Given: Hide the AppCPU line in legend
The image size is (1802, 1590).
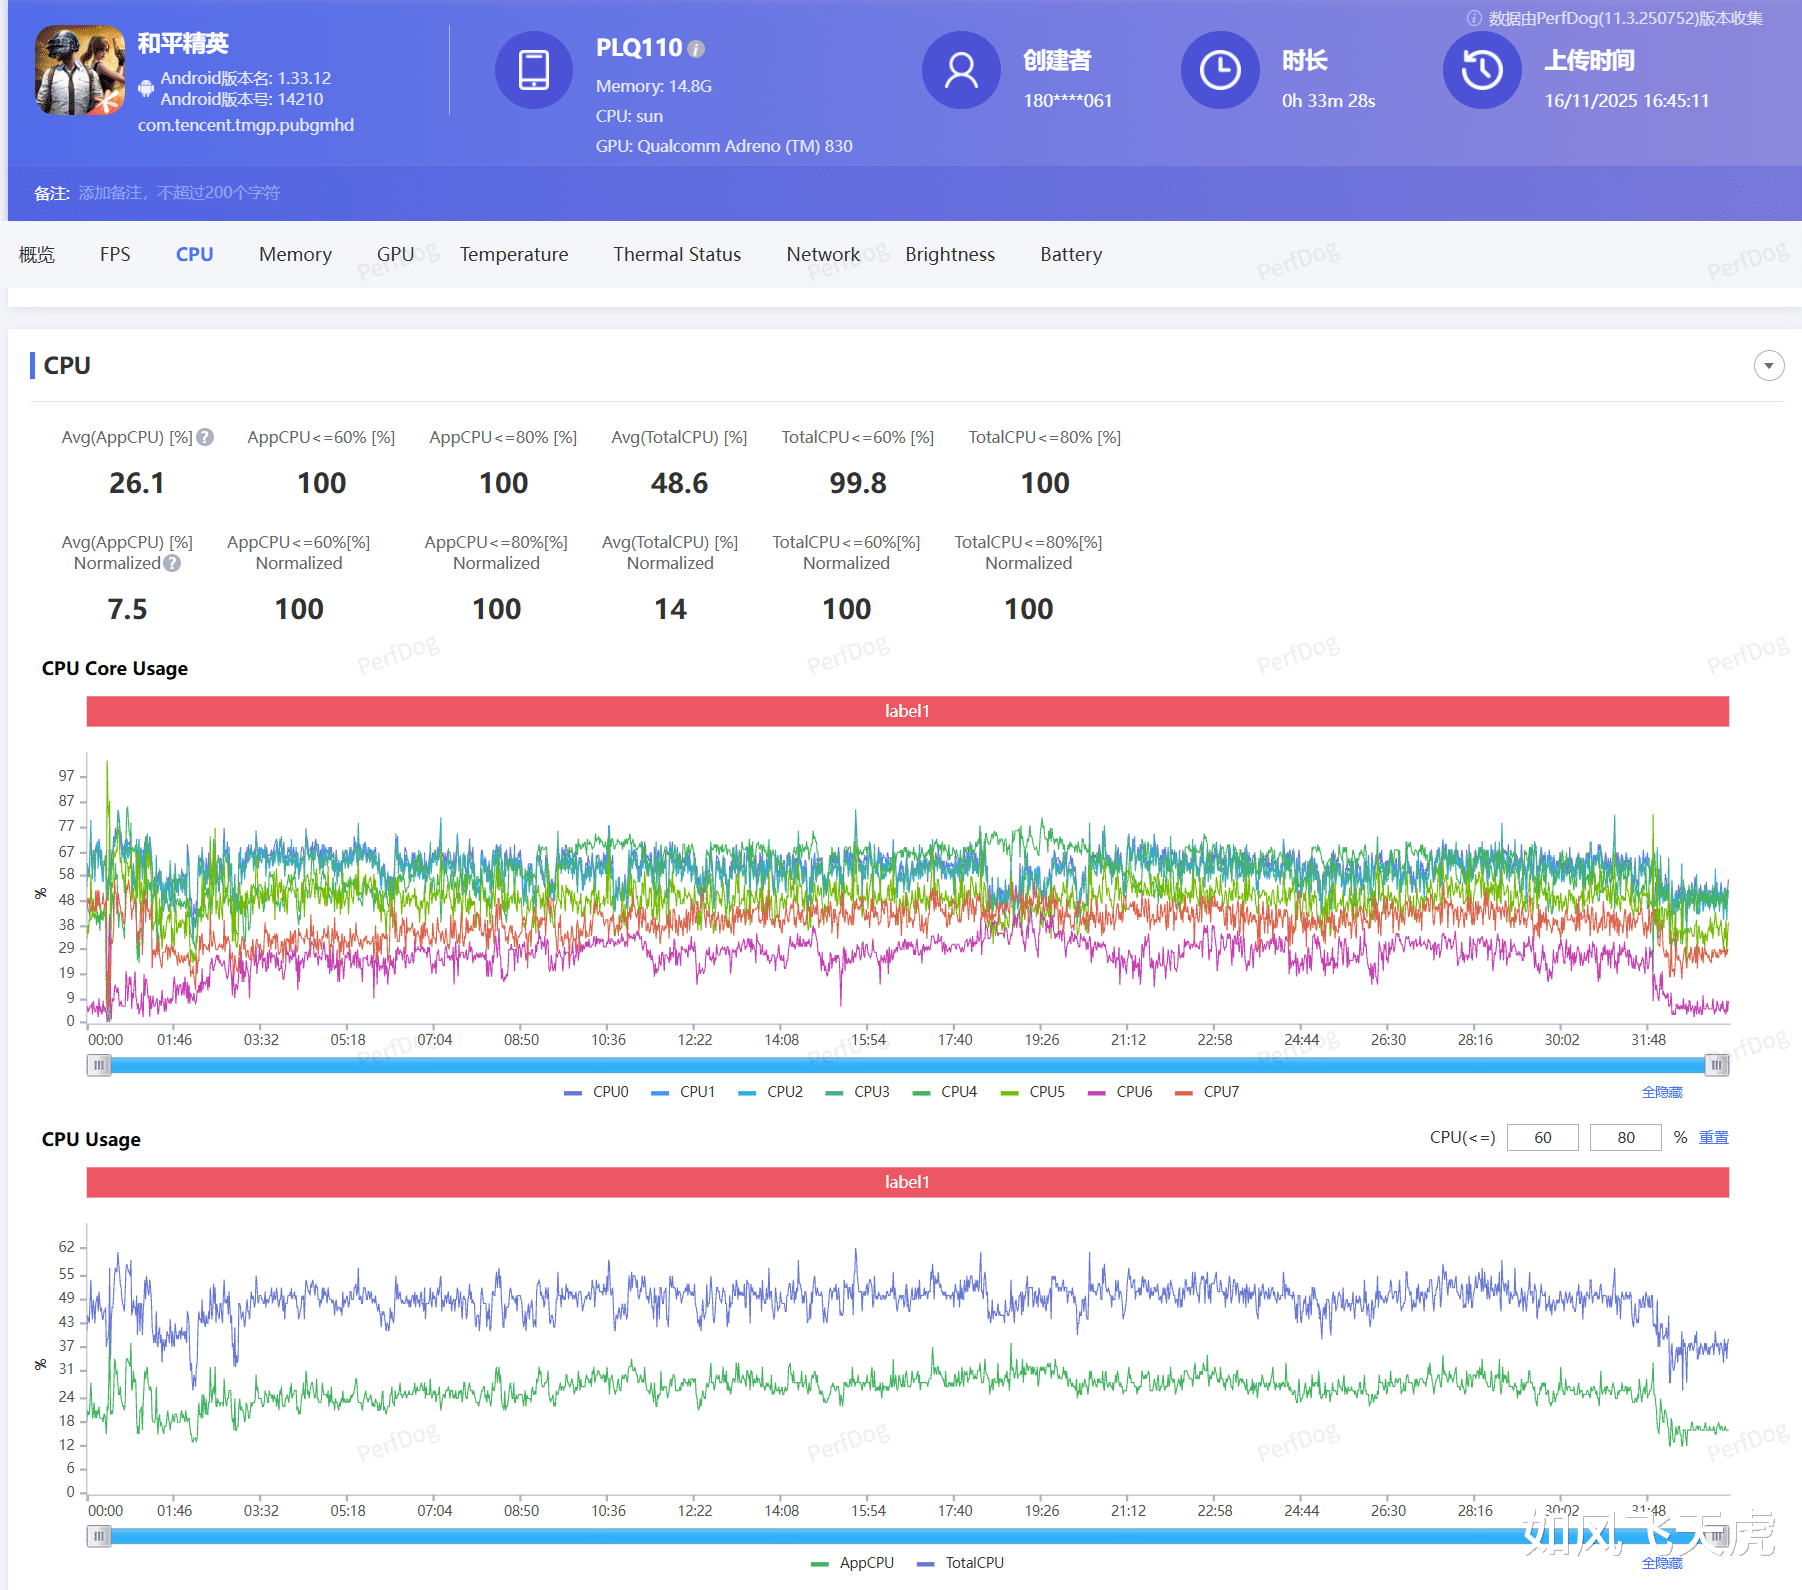Looking at the screenshot, I should coord(853,1563).
